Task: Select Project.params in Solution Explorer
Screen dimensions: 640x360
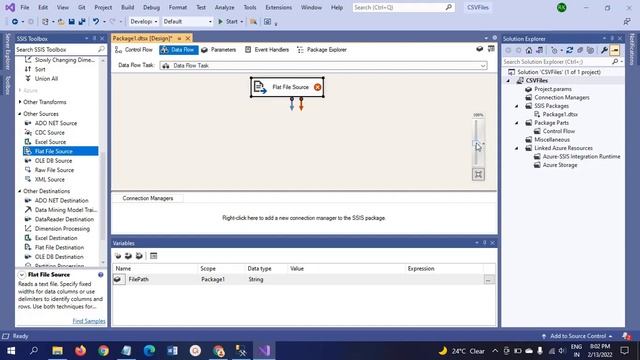Action: [x=553, y=89]
